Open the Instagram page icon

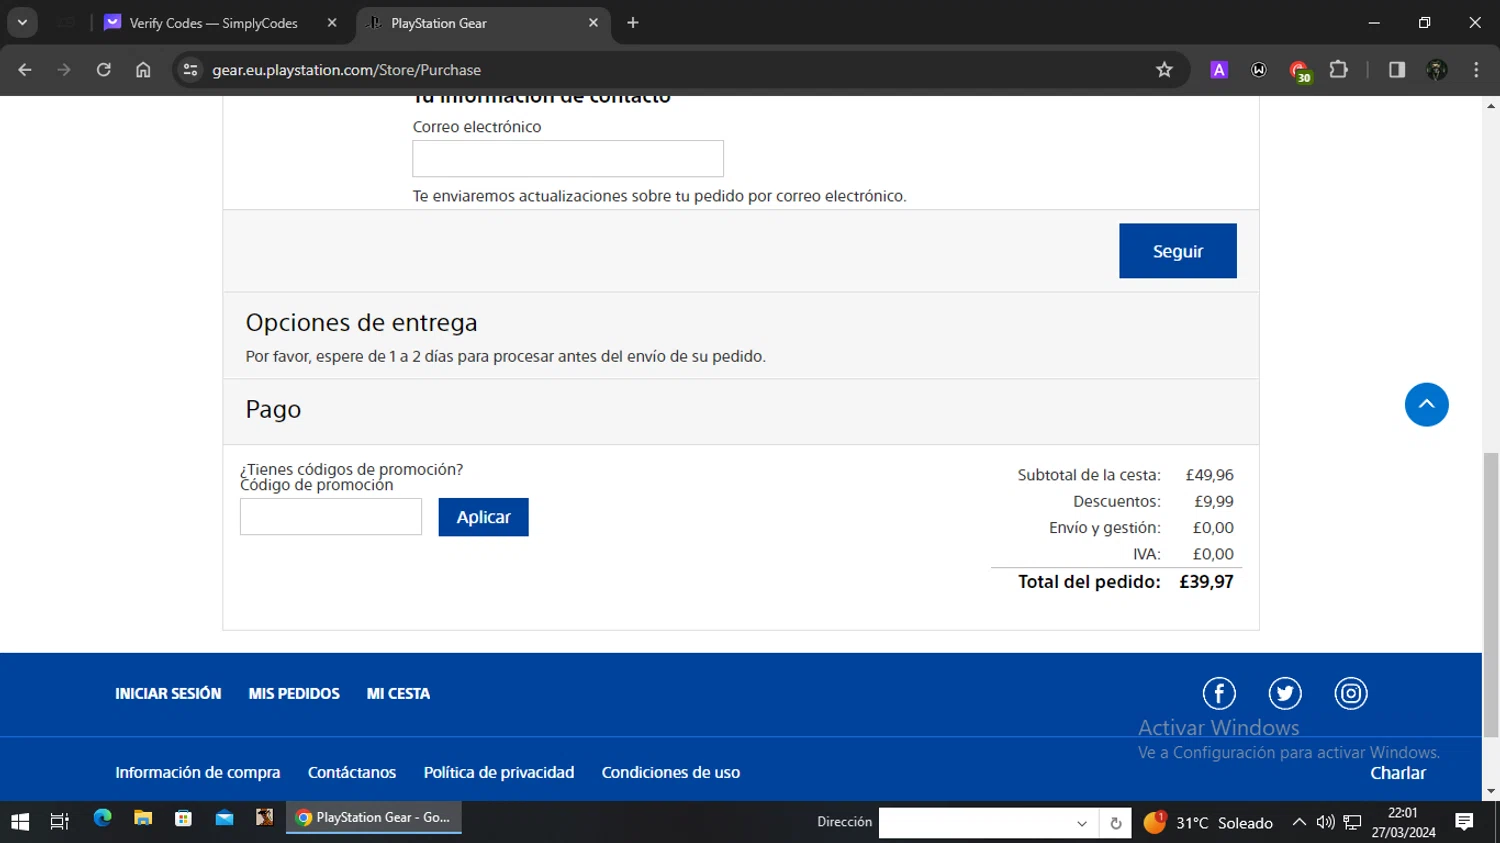pyautogui.click(x=1351, y=693)
